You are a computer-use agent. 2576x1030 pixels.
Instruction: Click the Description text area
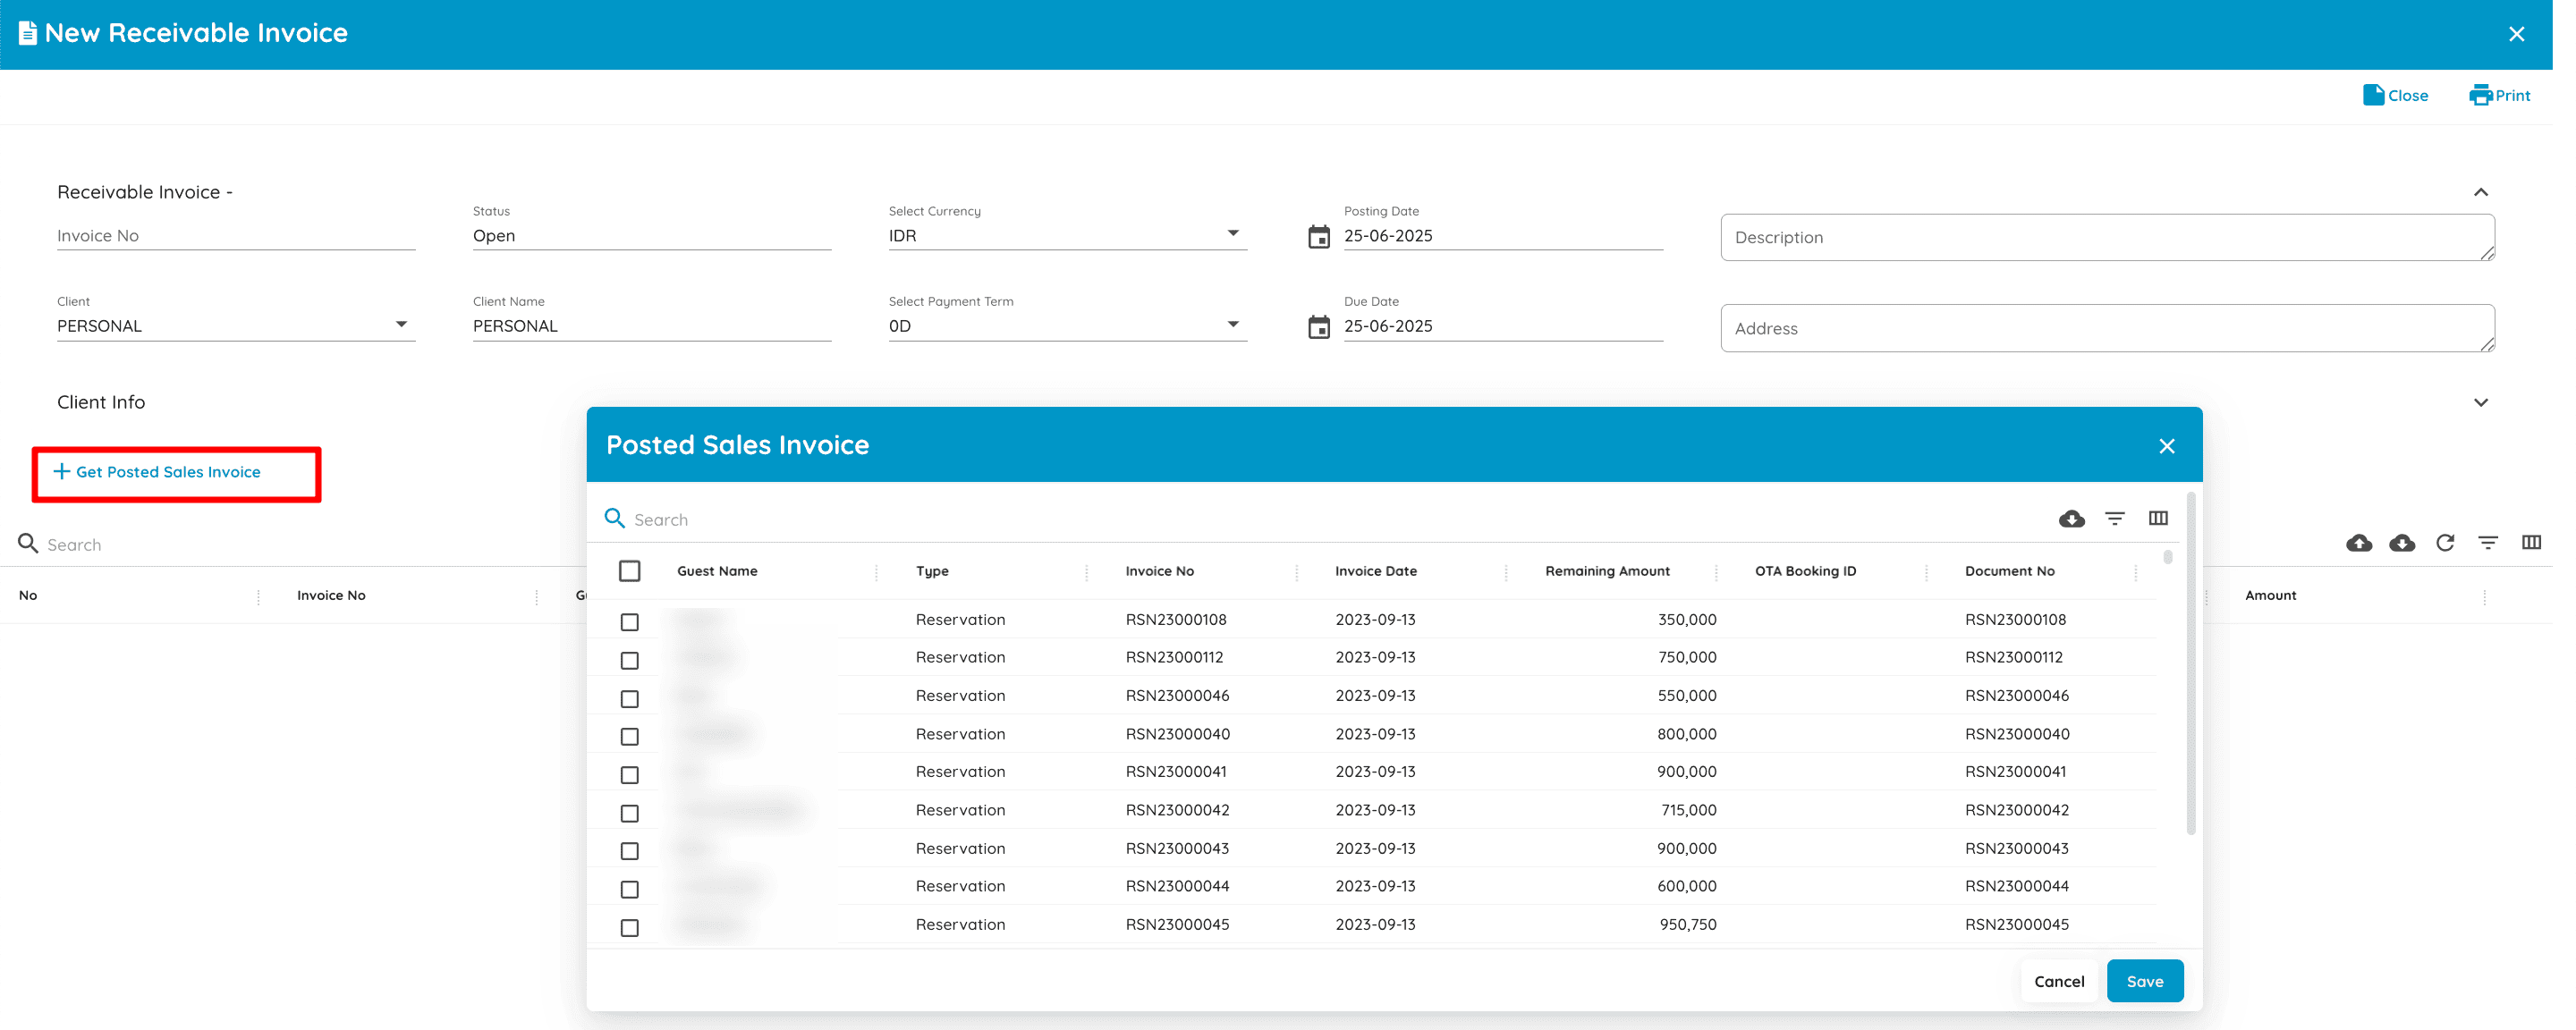[2106, 237]
